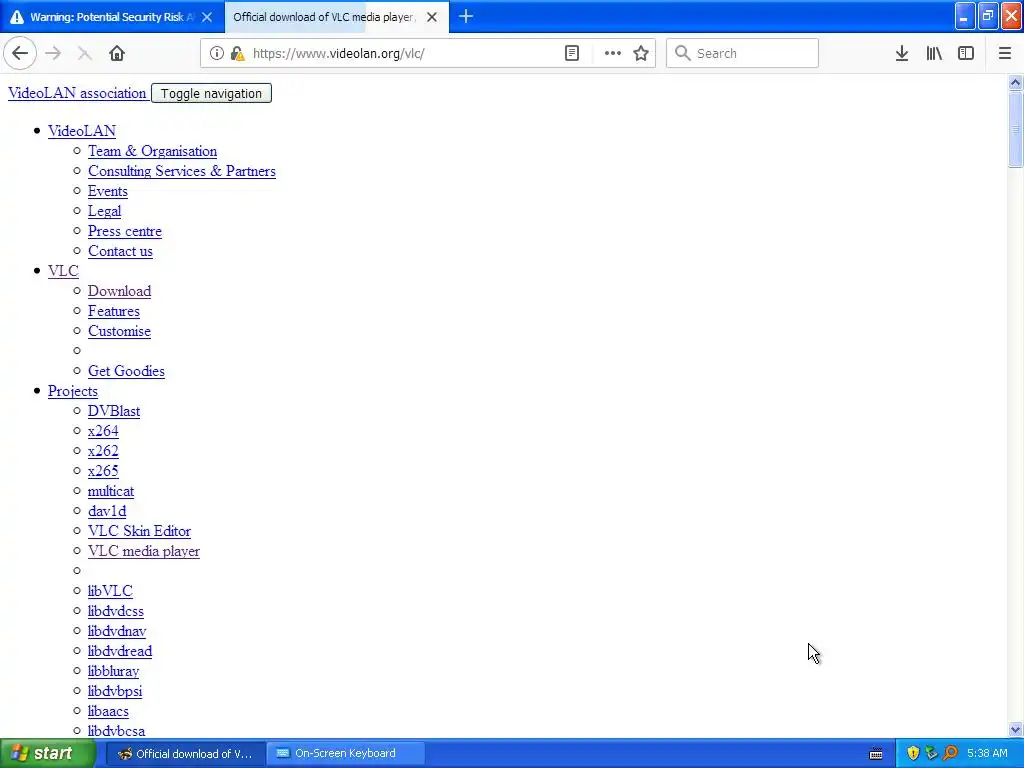Image resolution: width=1024 pixels, height=768 pixels.
Task: Bookmark this page with star icon
Action: 641,54
